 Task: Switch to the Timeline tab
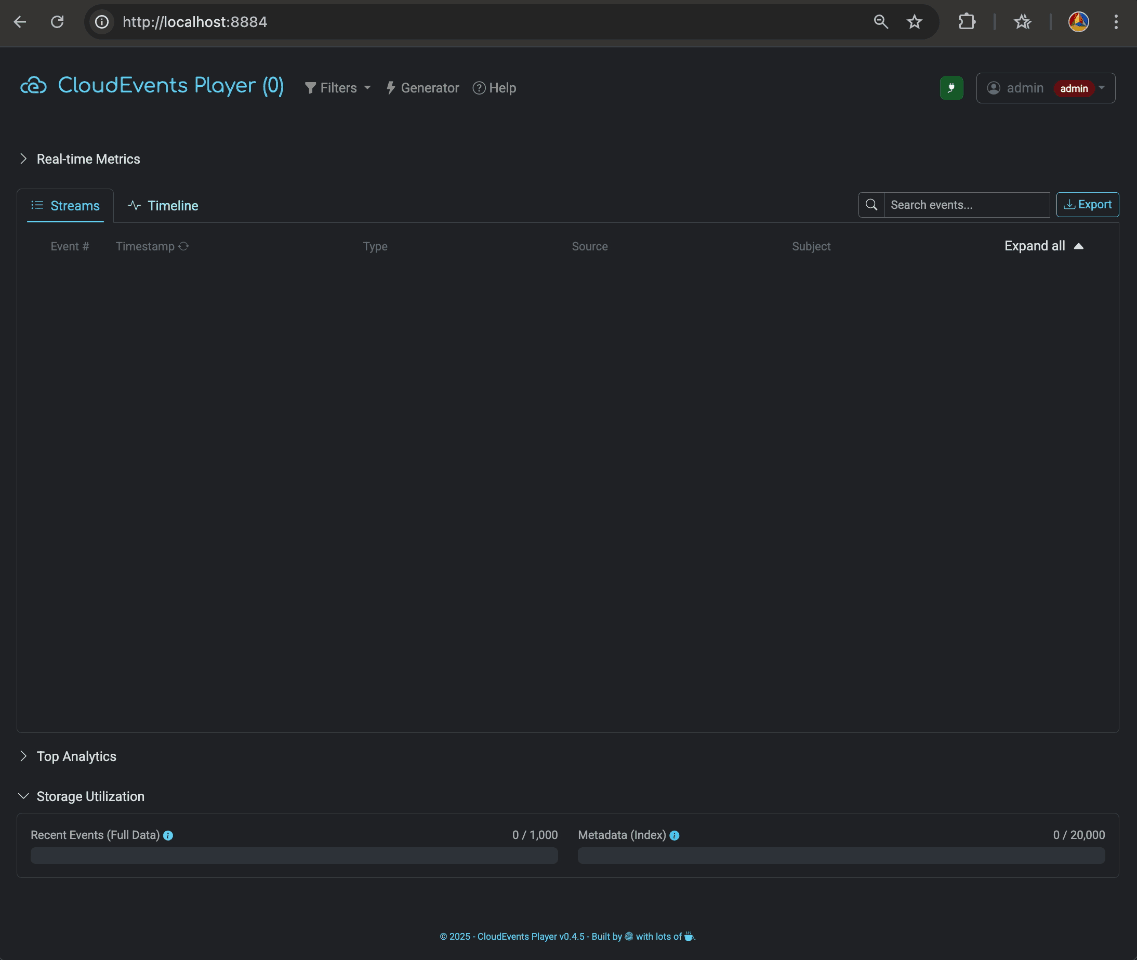click(x=163, y=205)
